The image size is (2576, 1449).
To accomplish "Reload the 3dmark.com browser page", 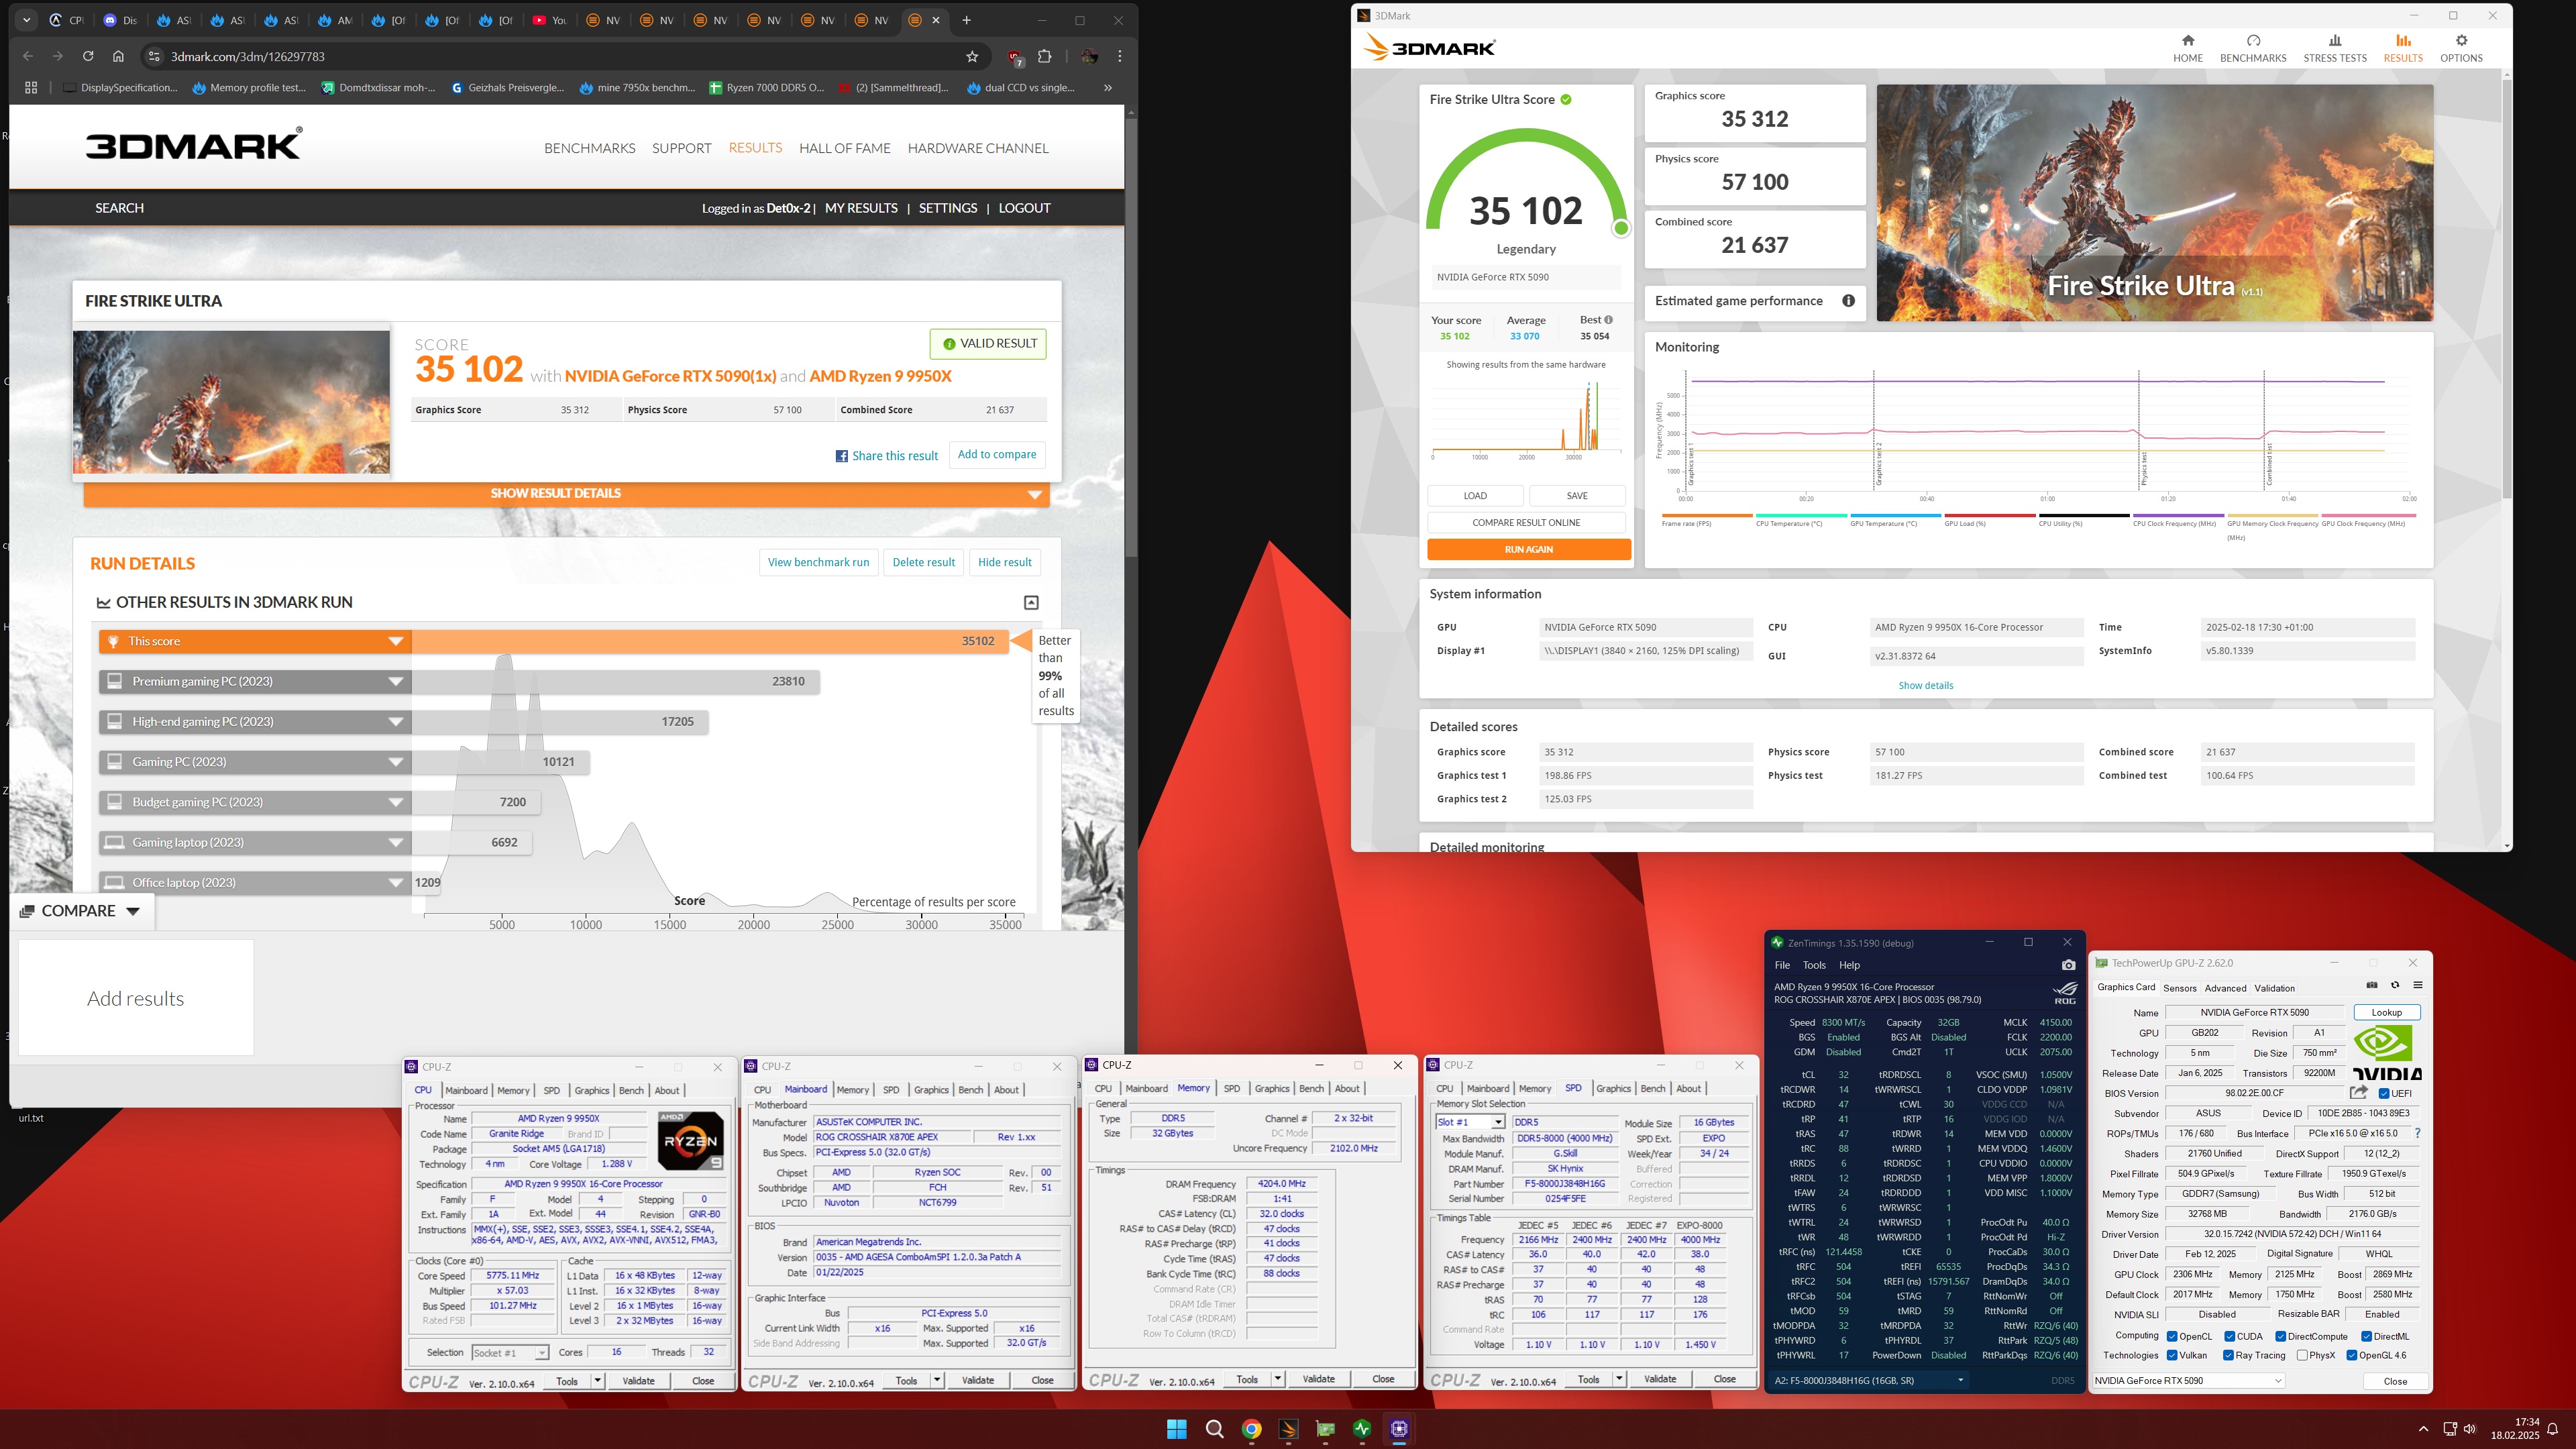I will coord(88,56).
